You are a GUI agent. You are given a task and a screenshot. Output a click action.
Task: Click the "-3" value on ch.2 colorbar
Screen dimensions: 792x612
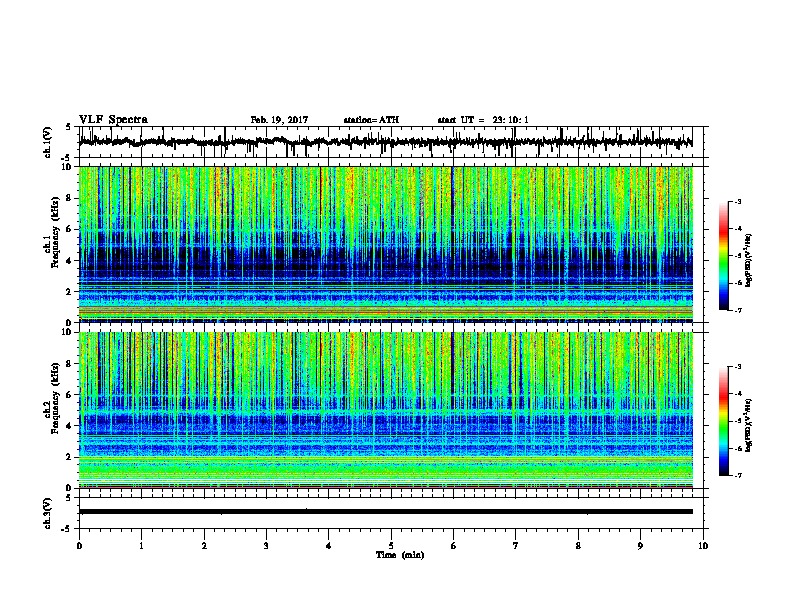point(738,367)
